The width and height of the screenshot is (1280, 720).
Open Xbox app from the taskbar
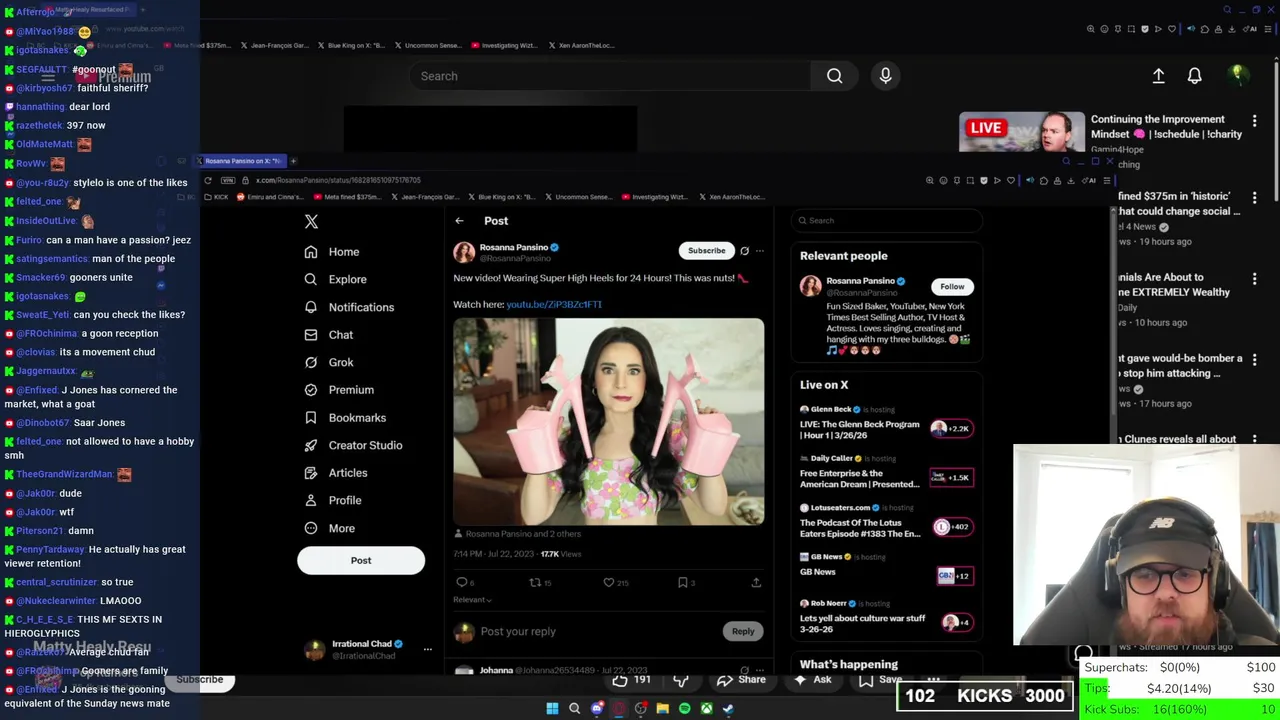[706, 709]
